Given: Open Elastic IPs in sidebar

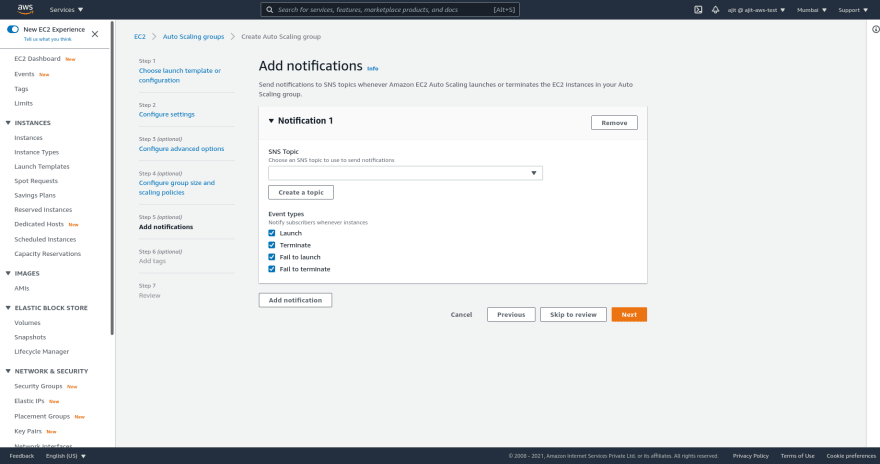Looking at the screenshot, I should 29,401.
